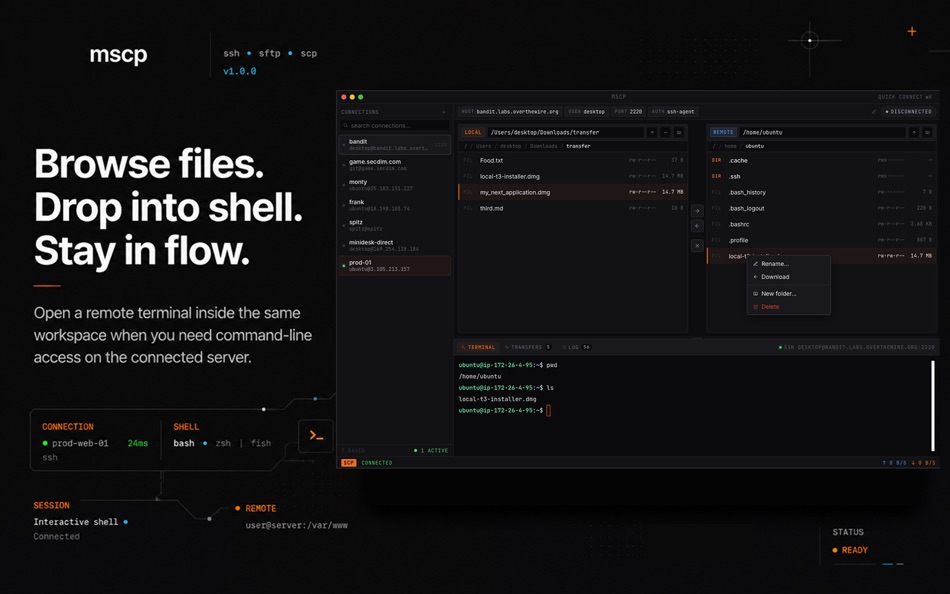
Task: Select local-t3-installer.dmg in local pane
Action: [573, 176]
